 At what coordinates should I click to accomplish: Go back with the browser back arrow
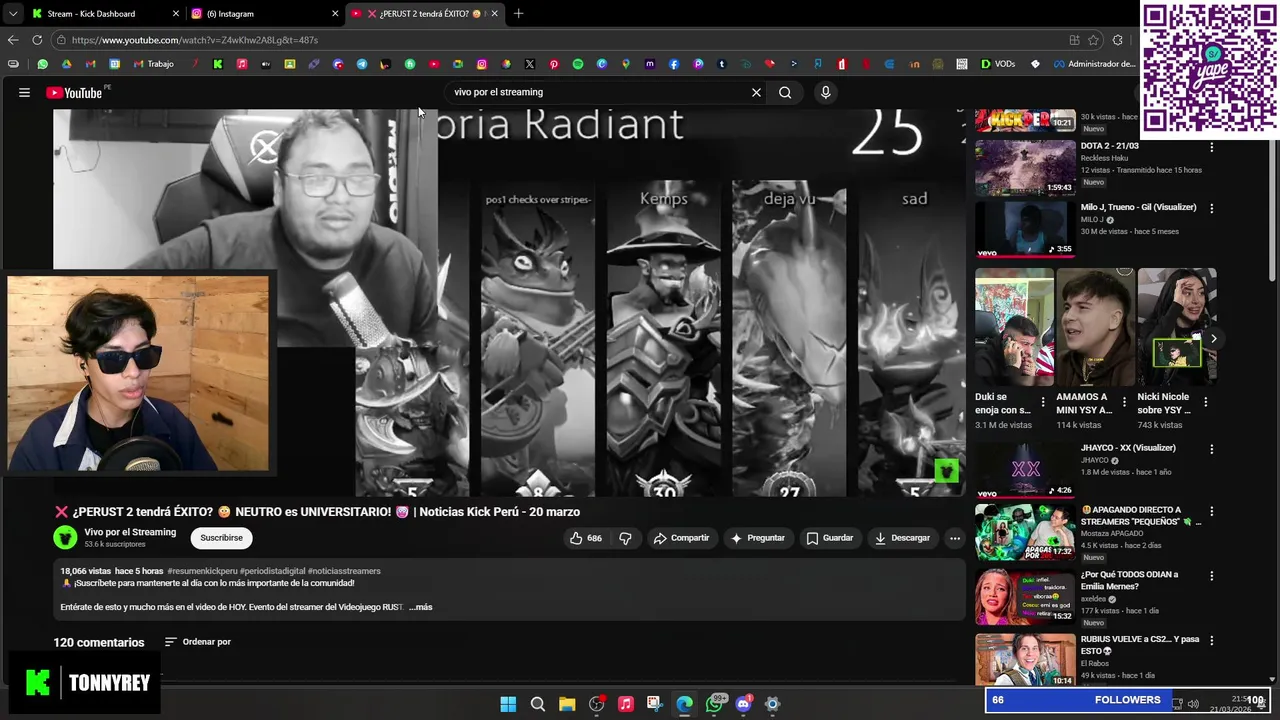13,40
